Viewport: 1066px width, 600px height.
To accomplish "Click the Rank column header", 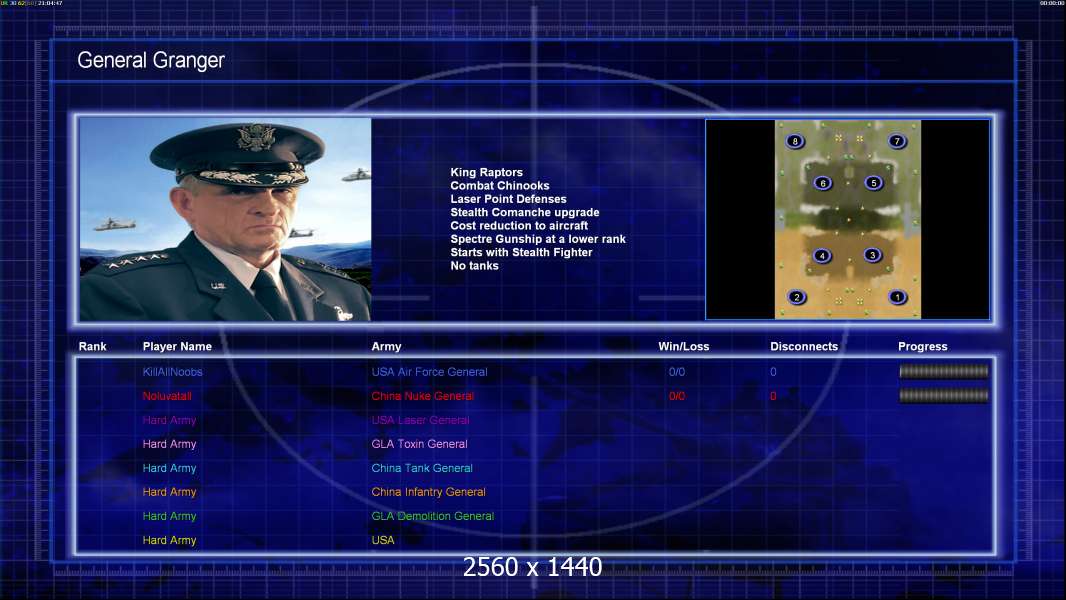I will coord(92,347).
